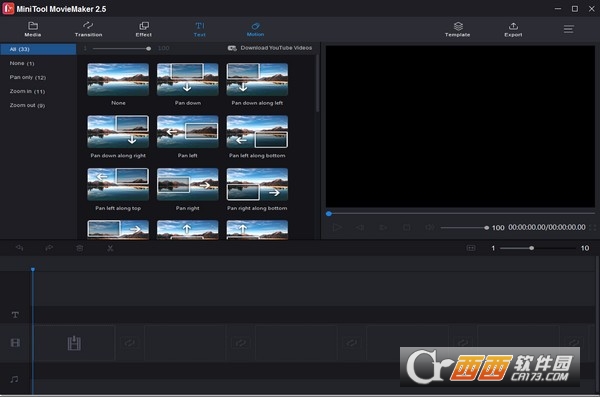
Task: Select Pan left along top motion
Action: coord(118,185)
